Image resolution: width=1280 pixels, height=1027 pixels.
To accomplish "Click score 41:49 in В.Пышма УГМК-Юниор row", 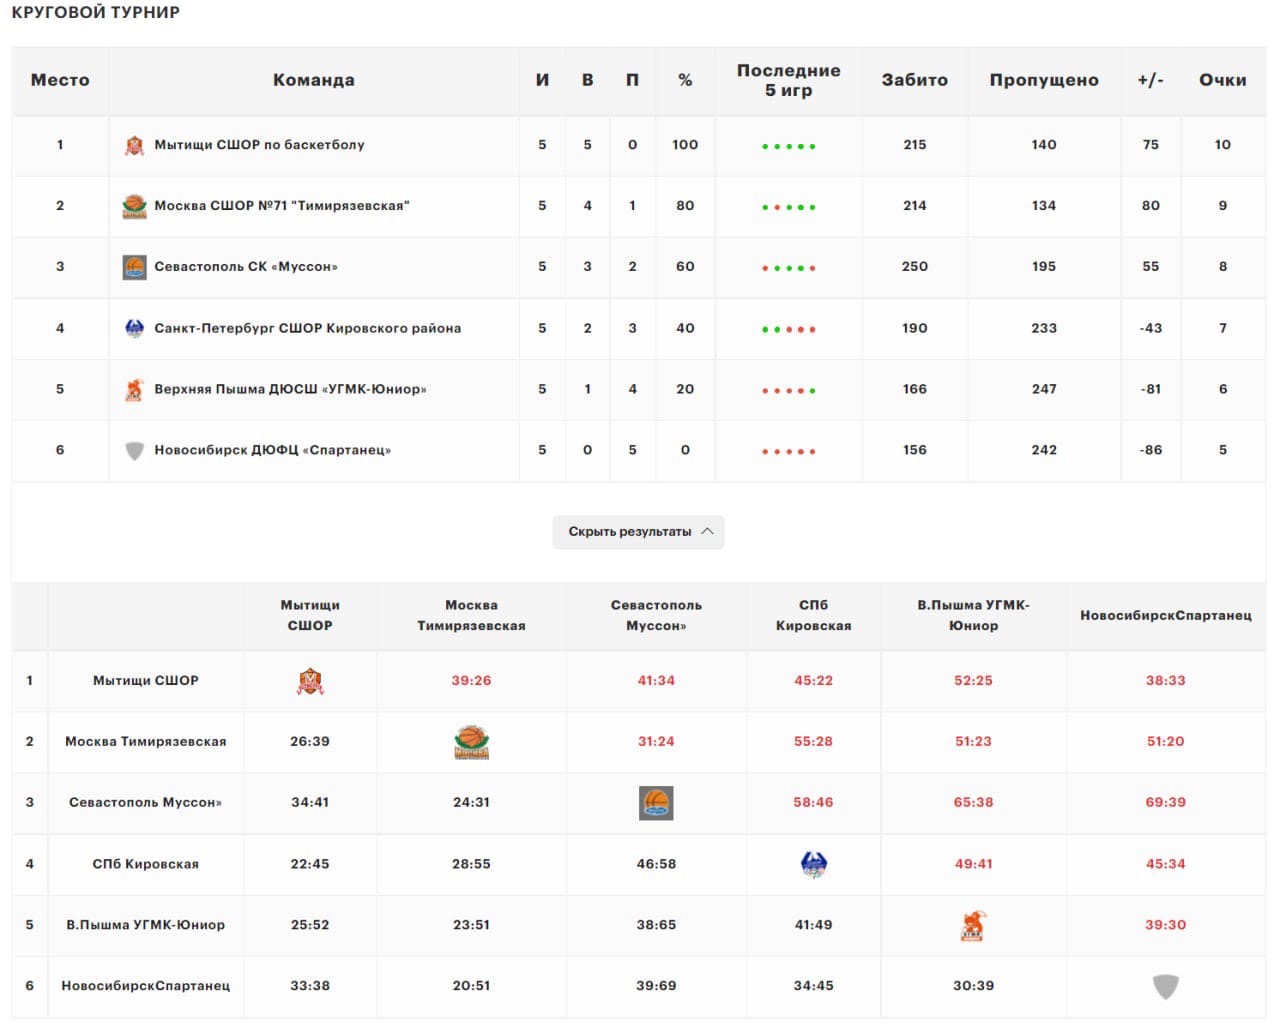I will tap(813, 926).
